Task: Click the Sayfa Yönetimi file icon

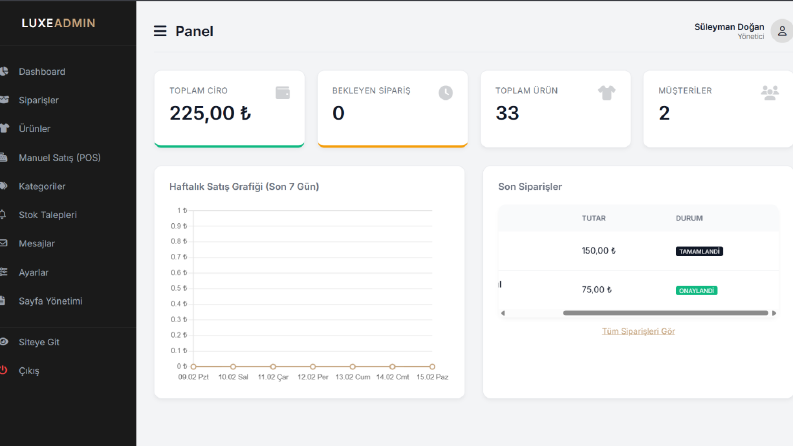Action: pos(3,301)
